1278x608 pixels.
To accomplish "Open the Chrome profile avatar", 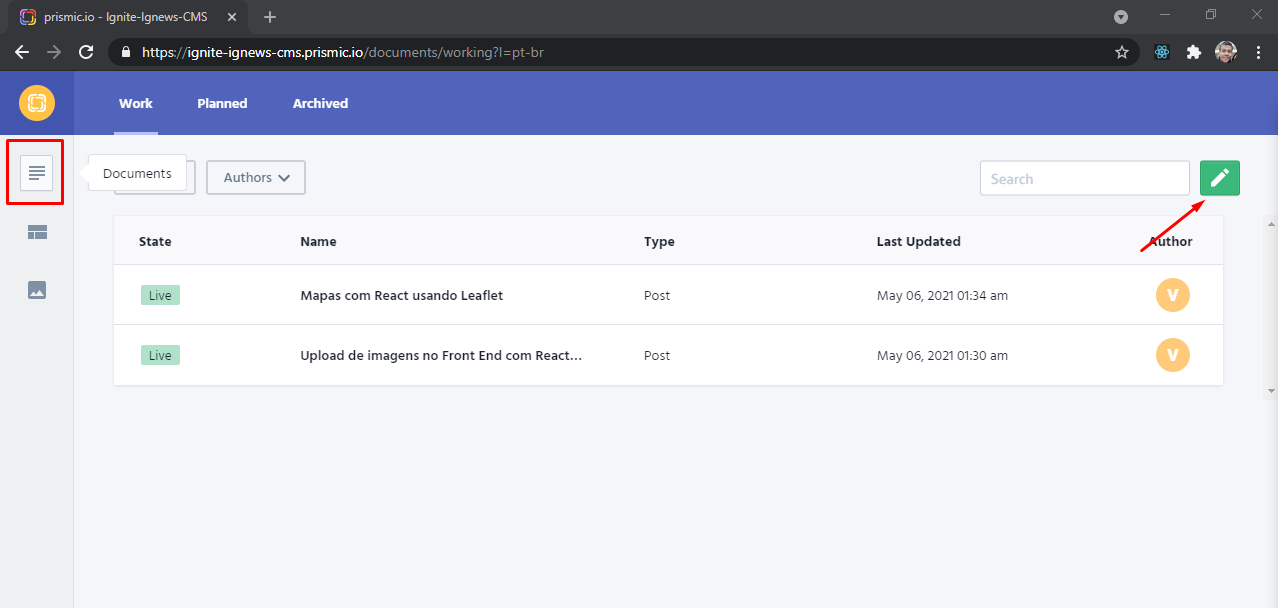I will coord(1226,52).
